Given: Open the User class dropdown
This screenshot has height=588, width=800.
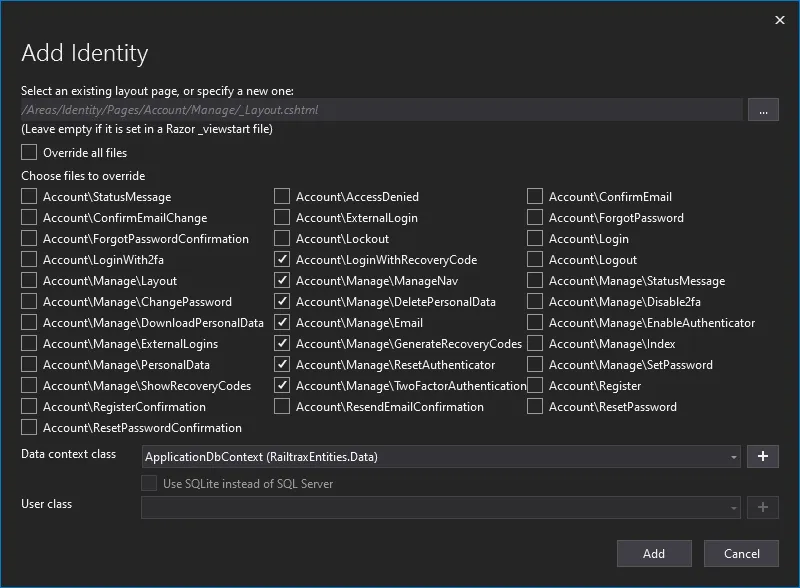Looking at the screenshot, I should (441, 507).
